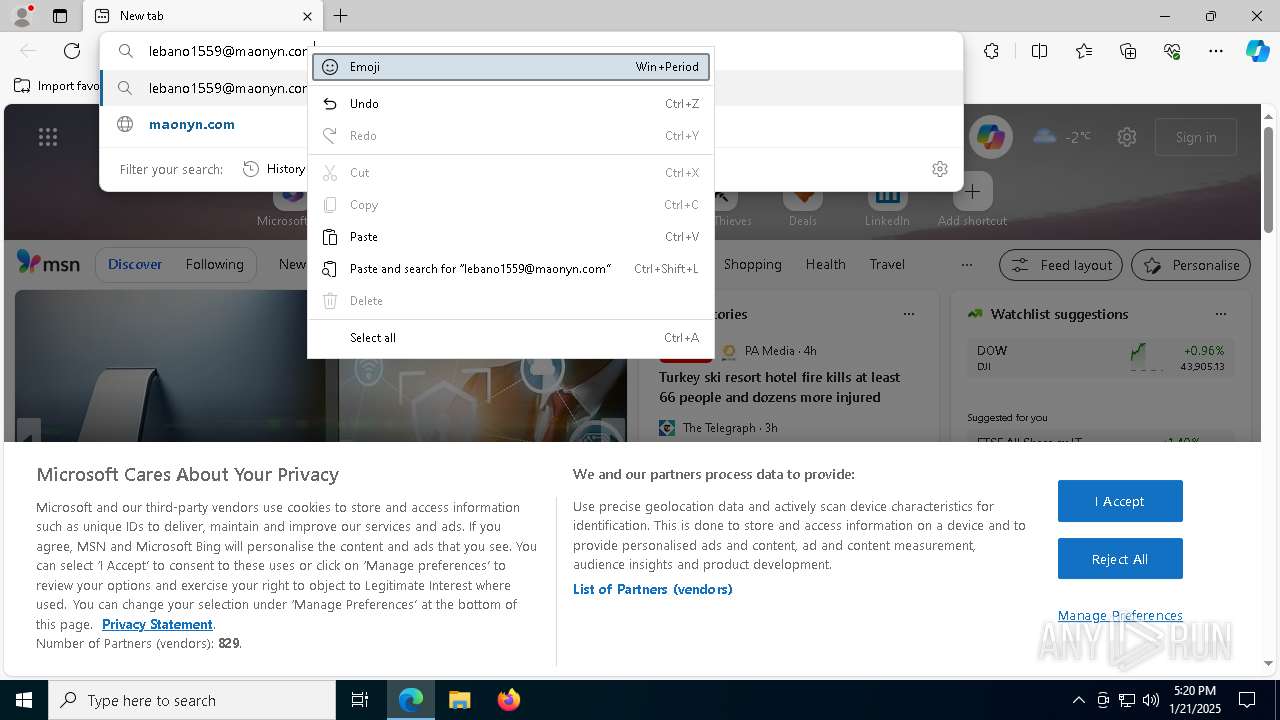
Task: Open Settings and more ellipsis
Action: 1216,51
